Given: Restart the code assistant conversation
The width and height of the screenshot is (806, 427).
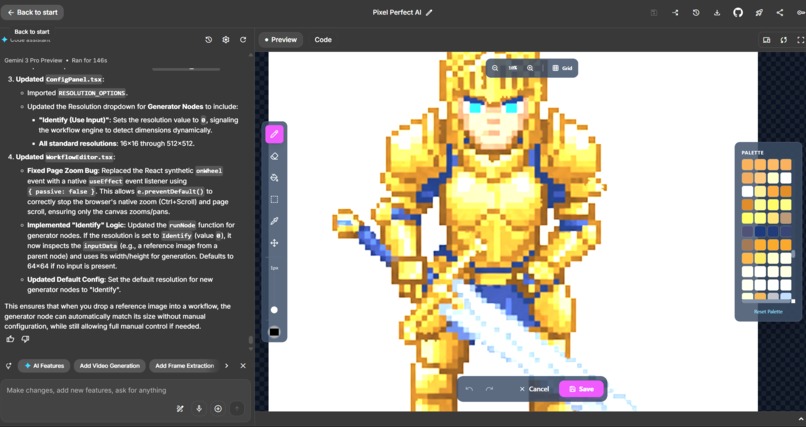Looking at the screenshot, I should click(x=243, y=40).
